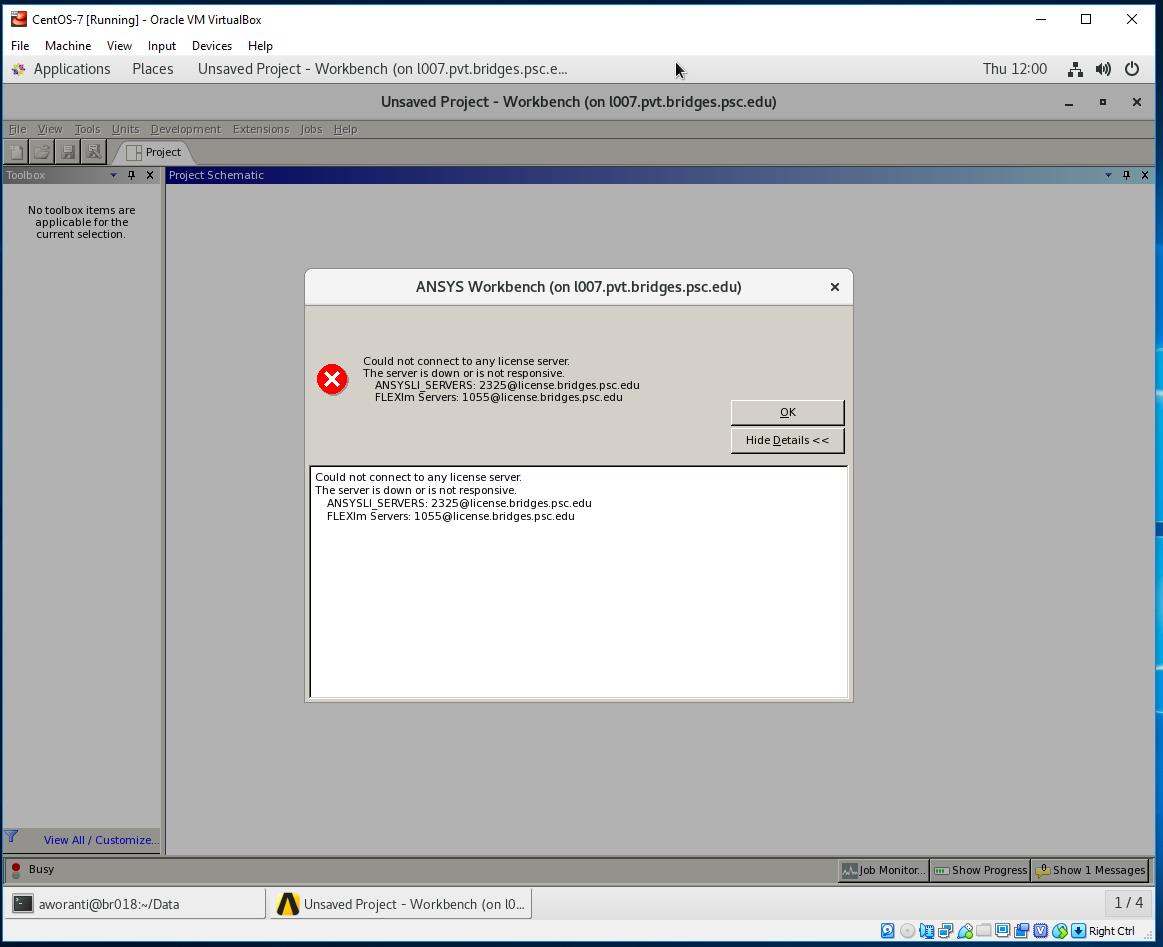The height and width of the screenshot is (947, 1163).
Task: Switch to the aworanti@br018 terminal taskbar item
Action: click(x=134, y=904)
